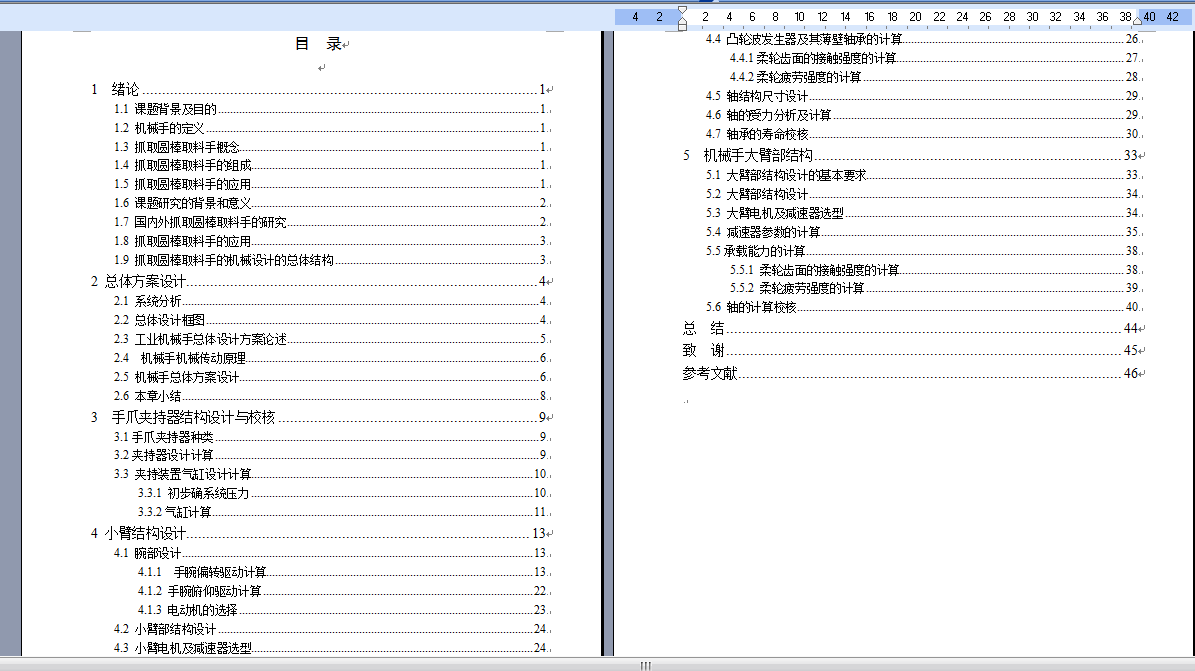
Task: Click entry 5.2 大臂部结构设计
Action: [923, 194]
